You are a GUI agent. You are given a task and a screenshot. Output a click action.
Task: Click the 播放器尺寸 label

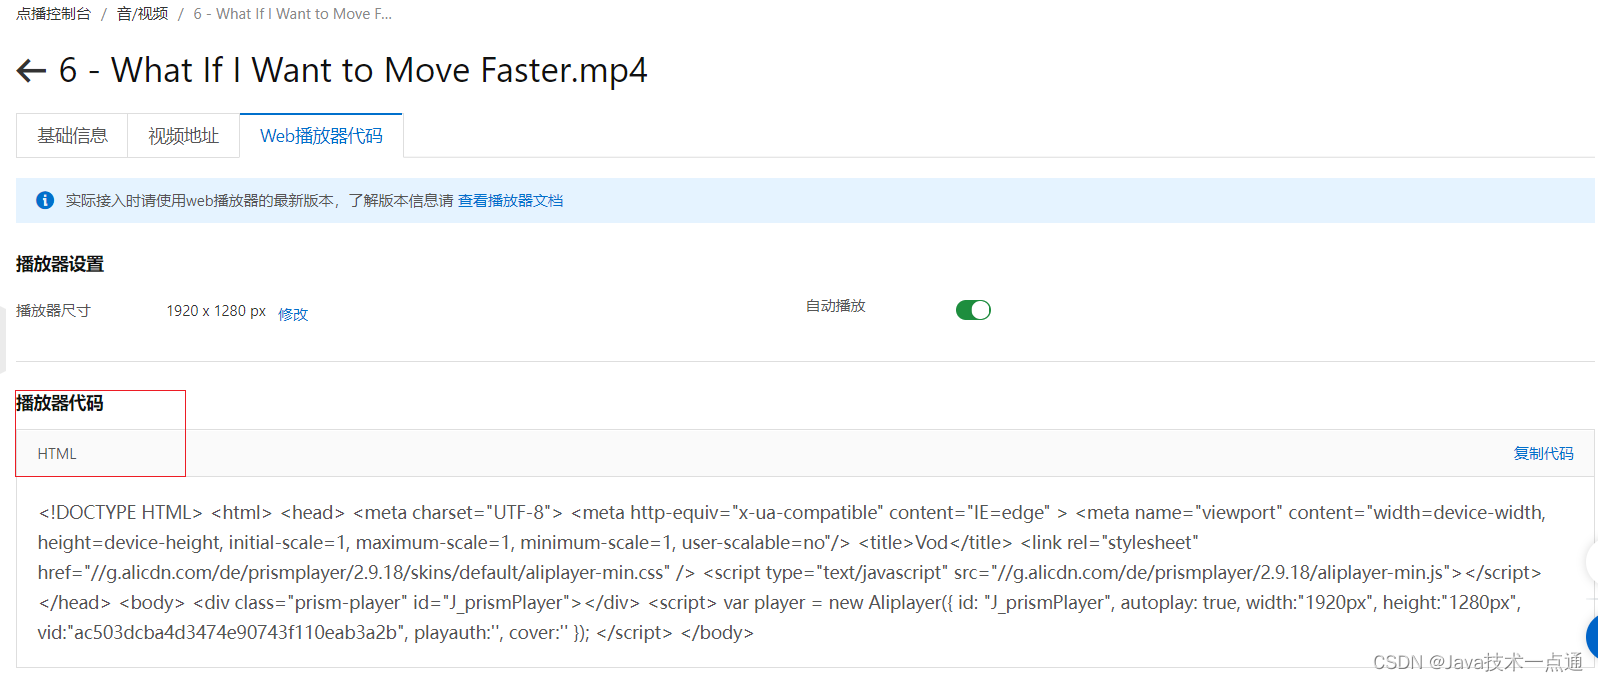point(53,311)
